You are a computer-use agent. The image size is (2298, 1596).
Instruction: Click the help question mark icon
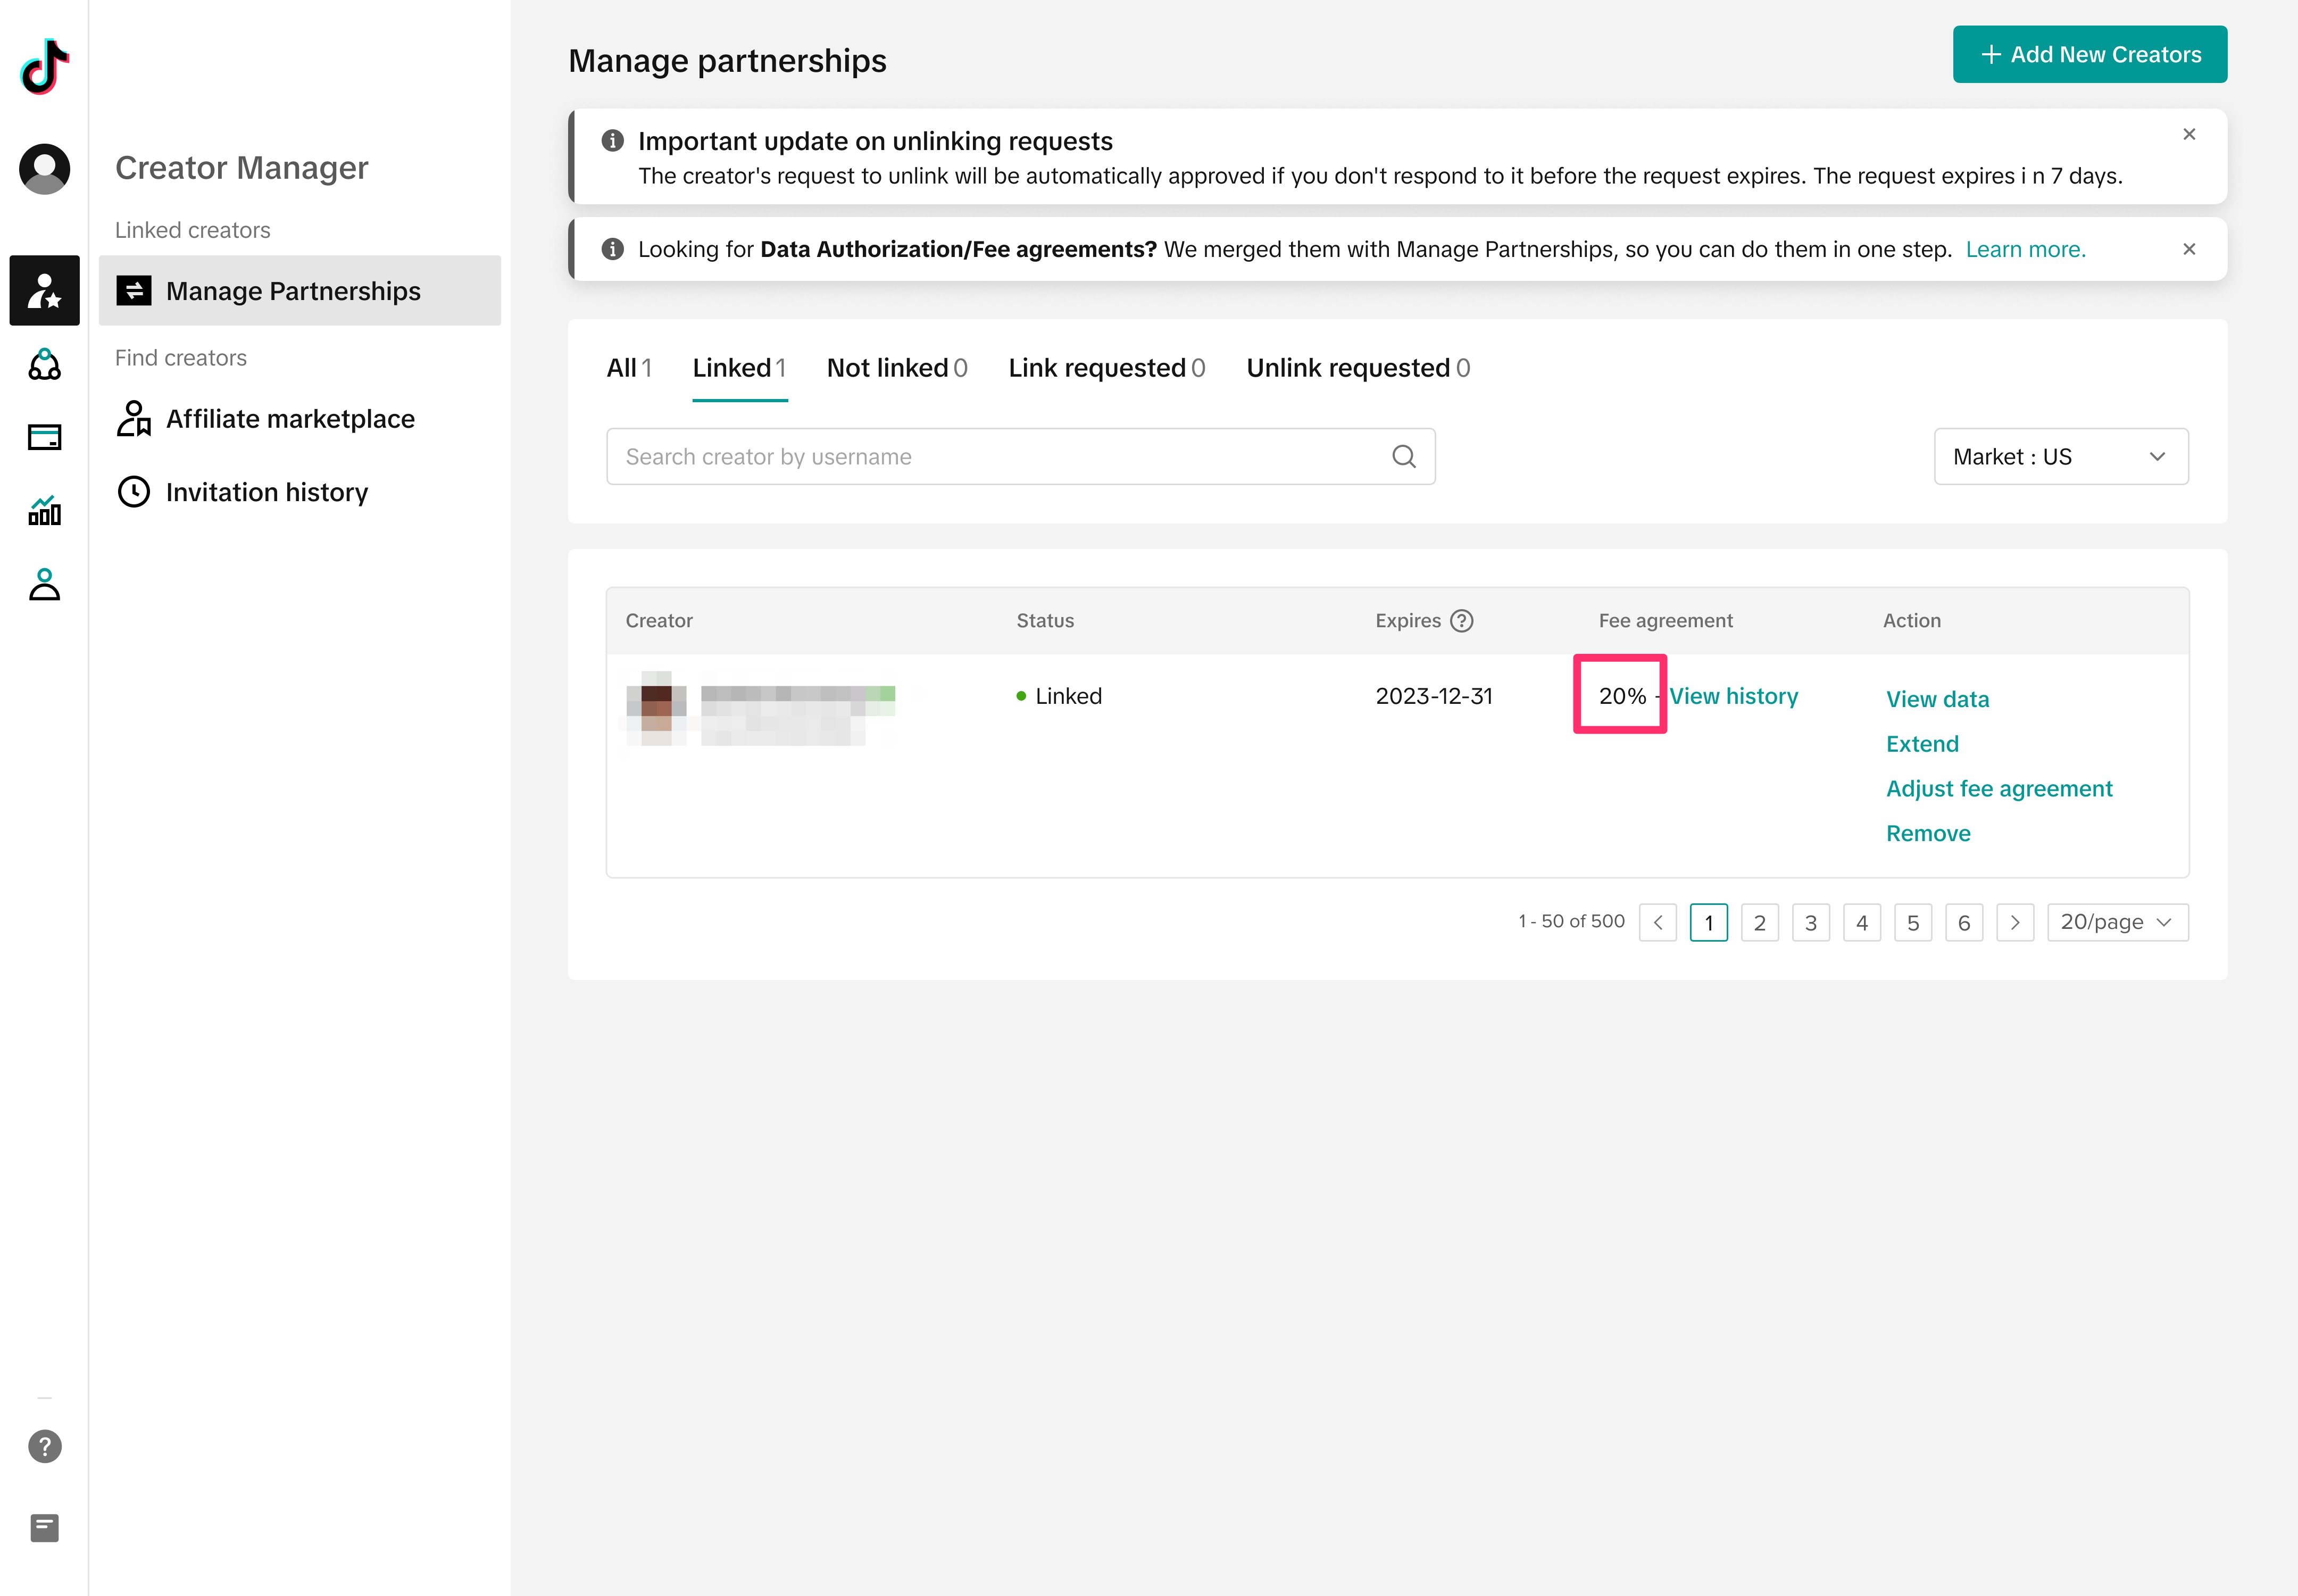(x=44, y=1446)
